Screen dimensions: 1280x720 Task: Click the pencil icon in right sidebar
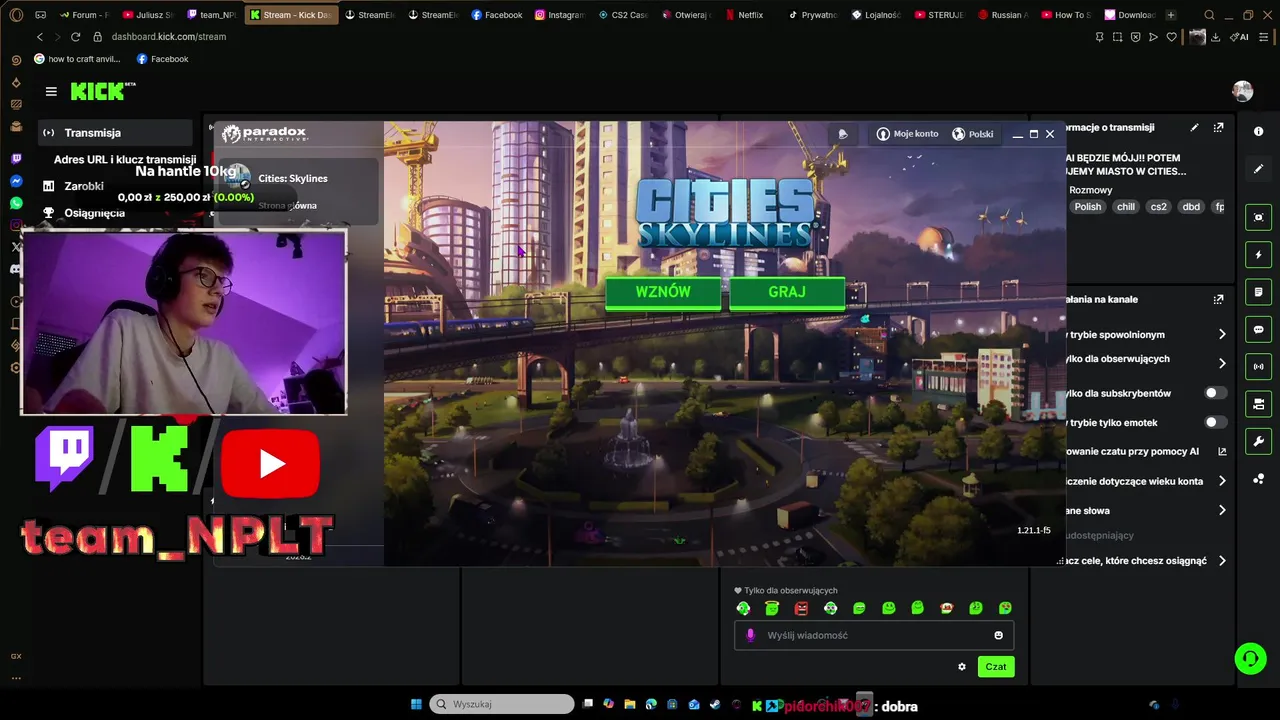coord(1258,169)
